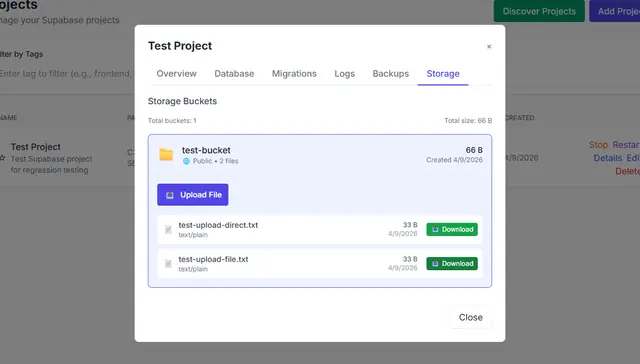Click the Stop link for Test Project
The image size is (640, 364).
pyautogui.click(x=598, y=145)
